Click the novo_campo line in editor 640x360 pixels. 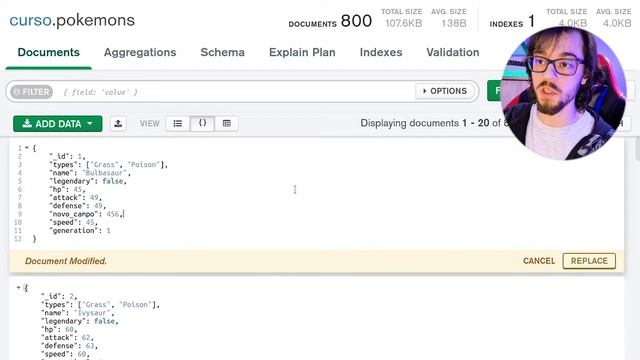pyautogui.click(x=86, y=214)
